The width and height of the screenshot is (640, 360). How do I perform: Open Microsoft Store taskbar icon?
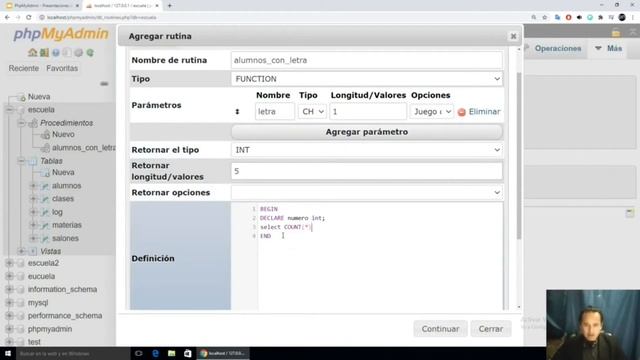pos(187,353)
